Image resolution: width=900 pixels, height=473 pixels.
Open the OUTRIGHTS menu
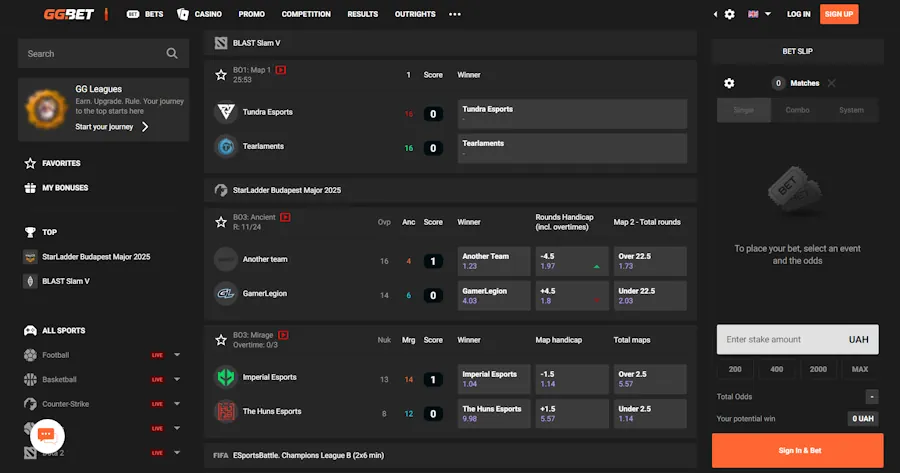click(x=415, y=14)
